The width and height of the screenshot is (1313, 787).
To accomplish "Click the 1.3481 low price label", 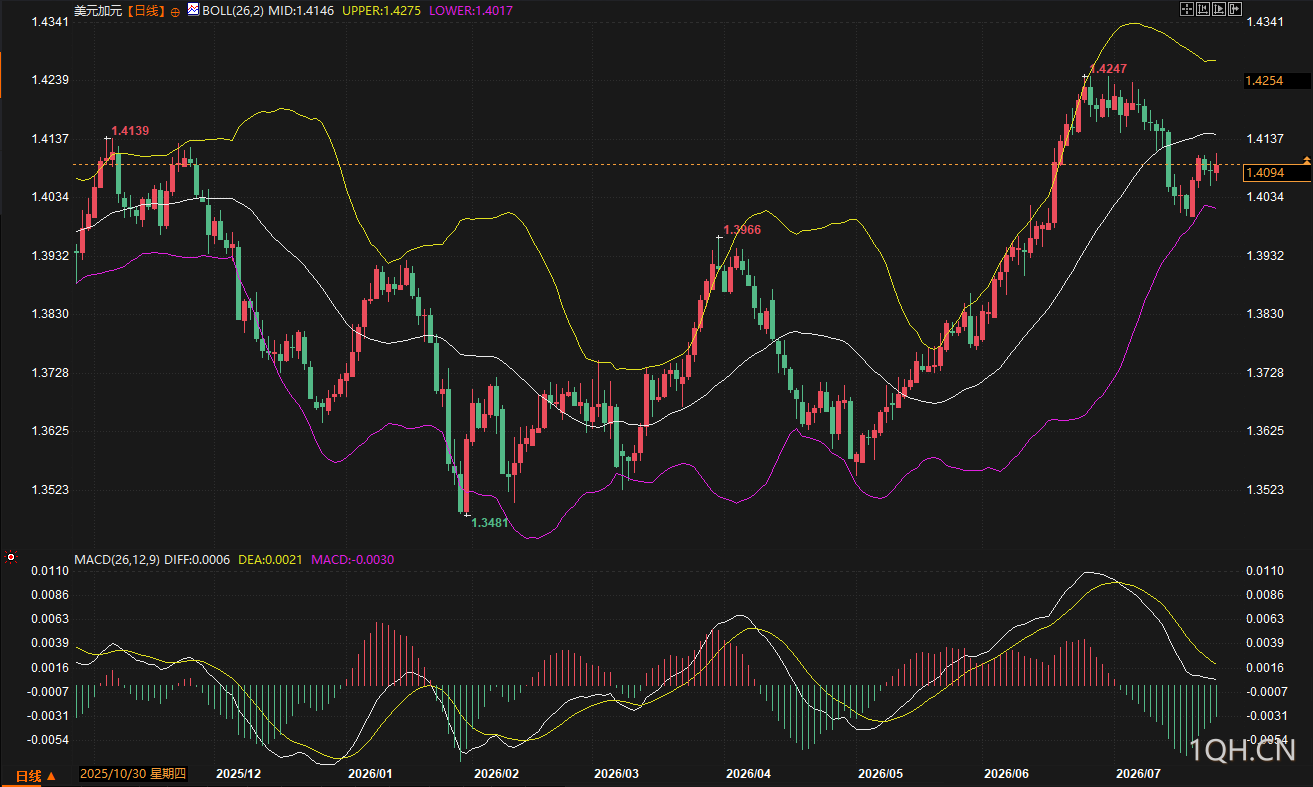I will [x=490, y=523].
